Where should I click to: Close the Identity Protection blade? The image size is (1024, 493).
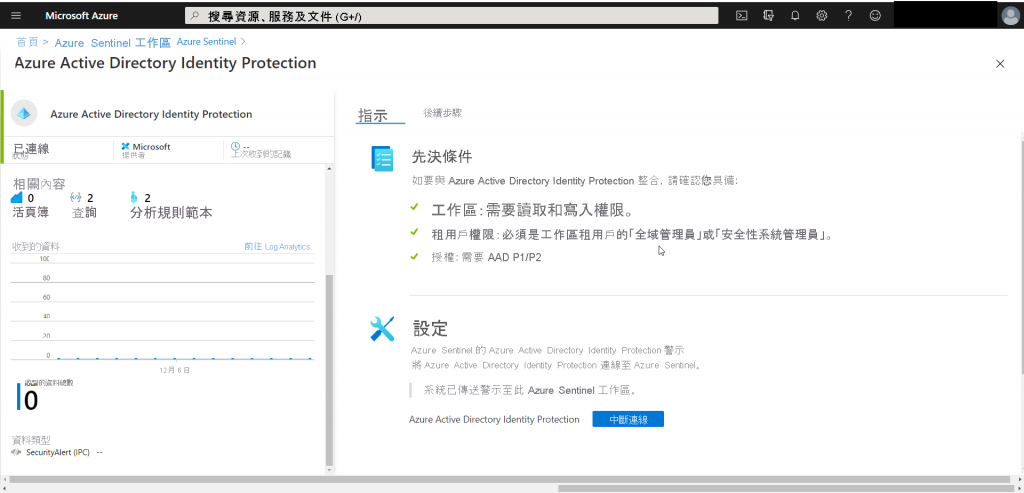click(1000, 63)
